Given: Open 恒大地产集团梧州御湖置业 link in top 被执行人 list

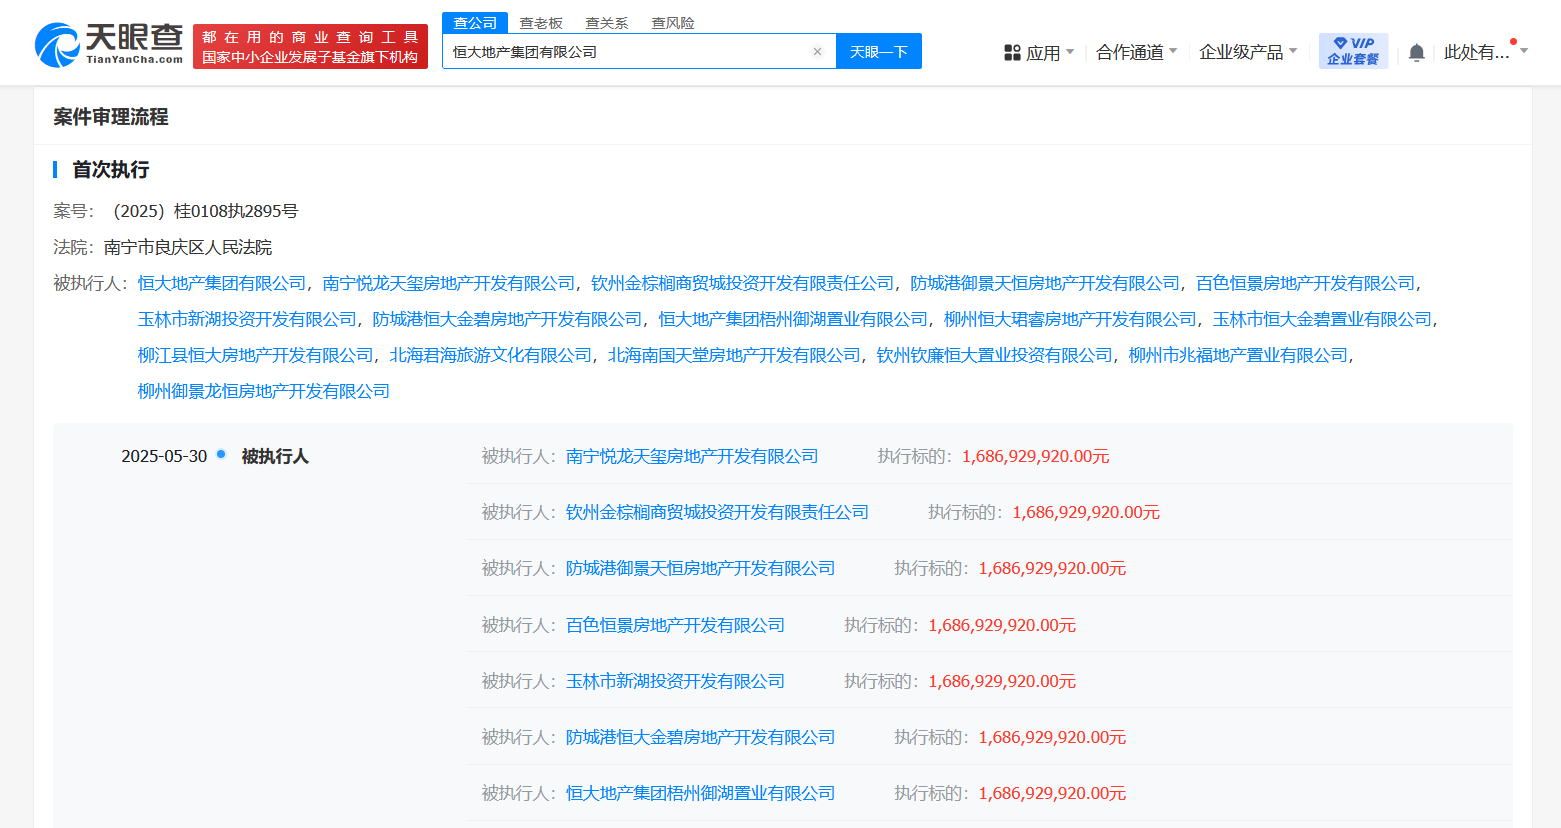Looking at the screenshot, I should [793, 319].
